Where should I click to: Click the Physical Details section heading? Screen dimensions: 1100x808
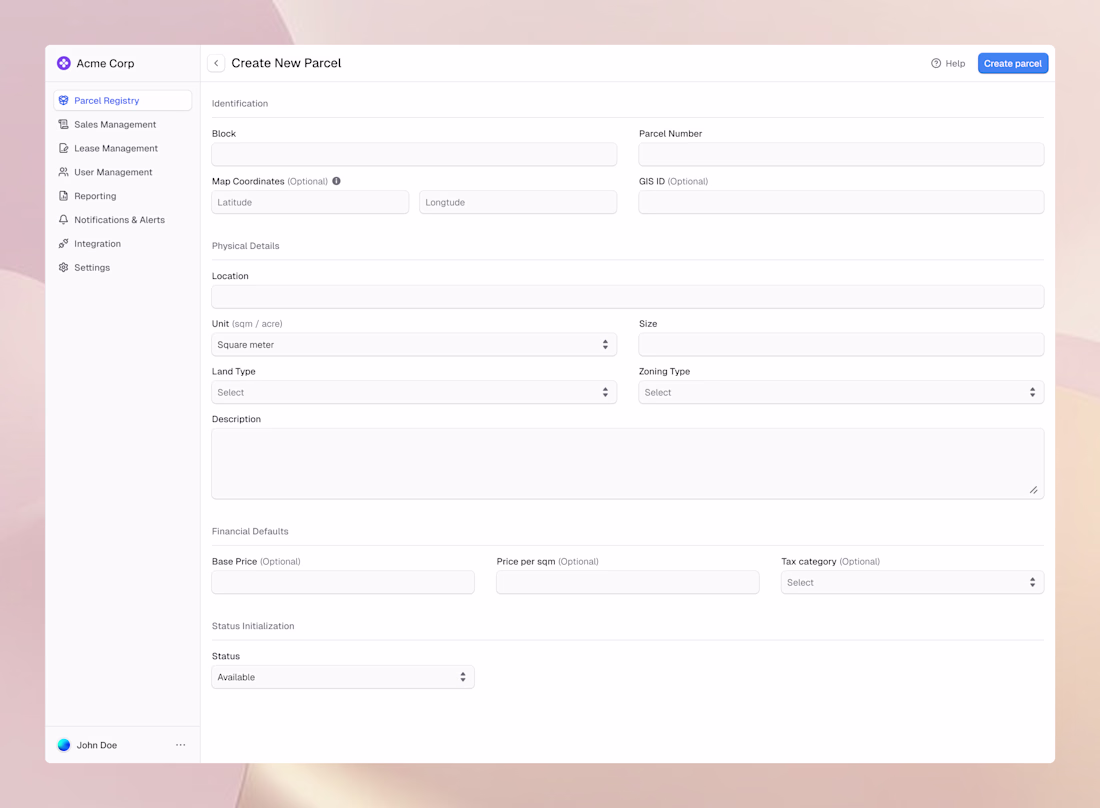246,245
